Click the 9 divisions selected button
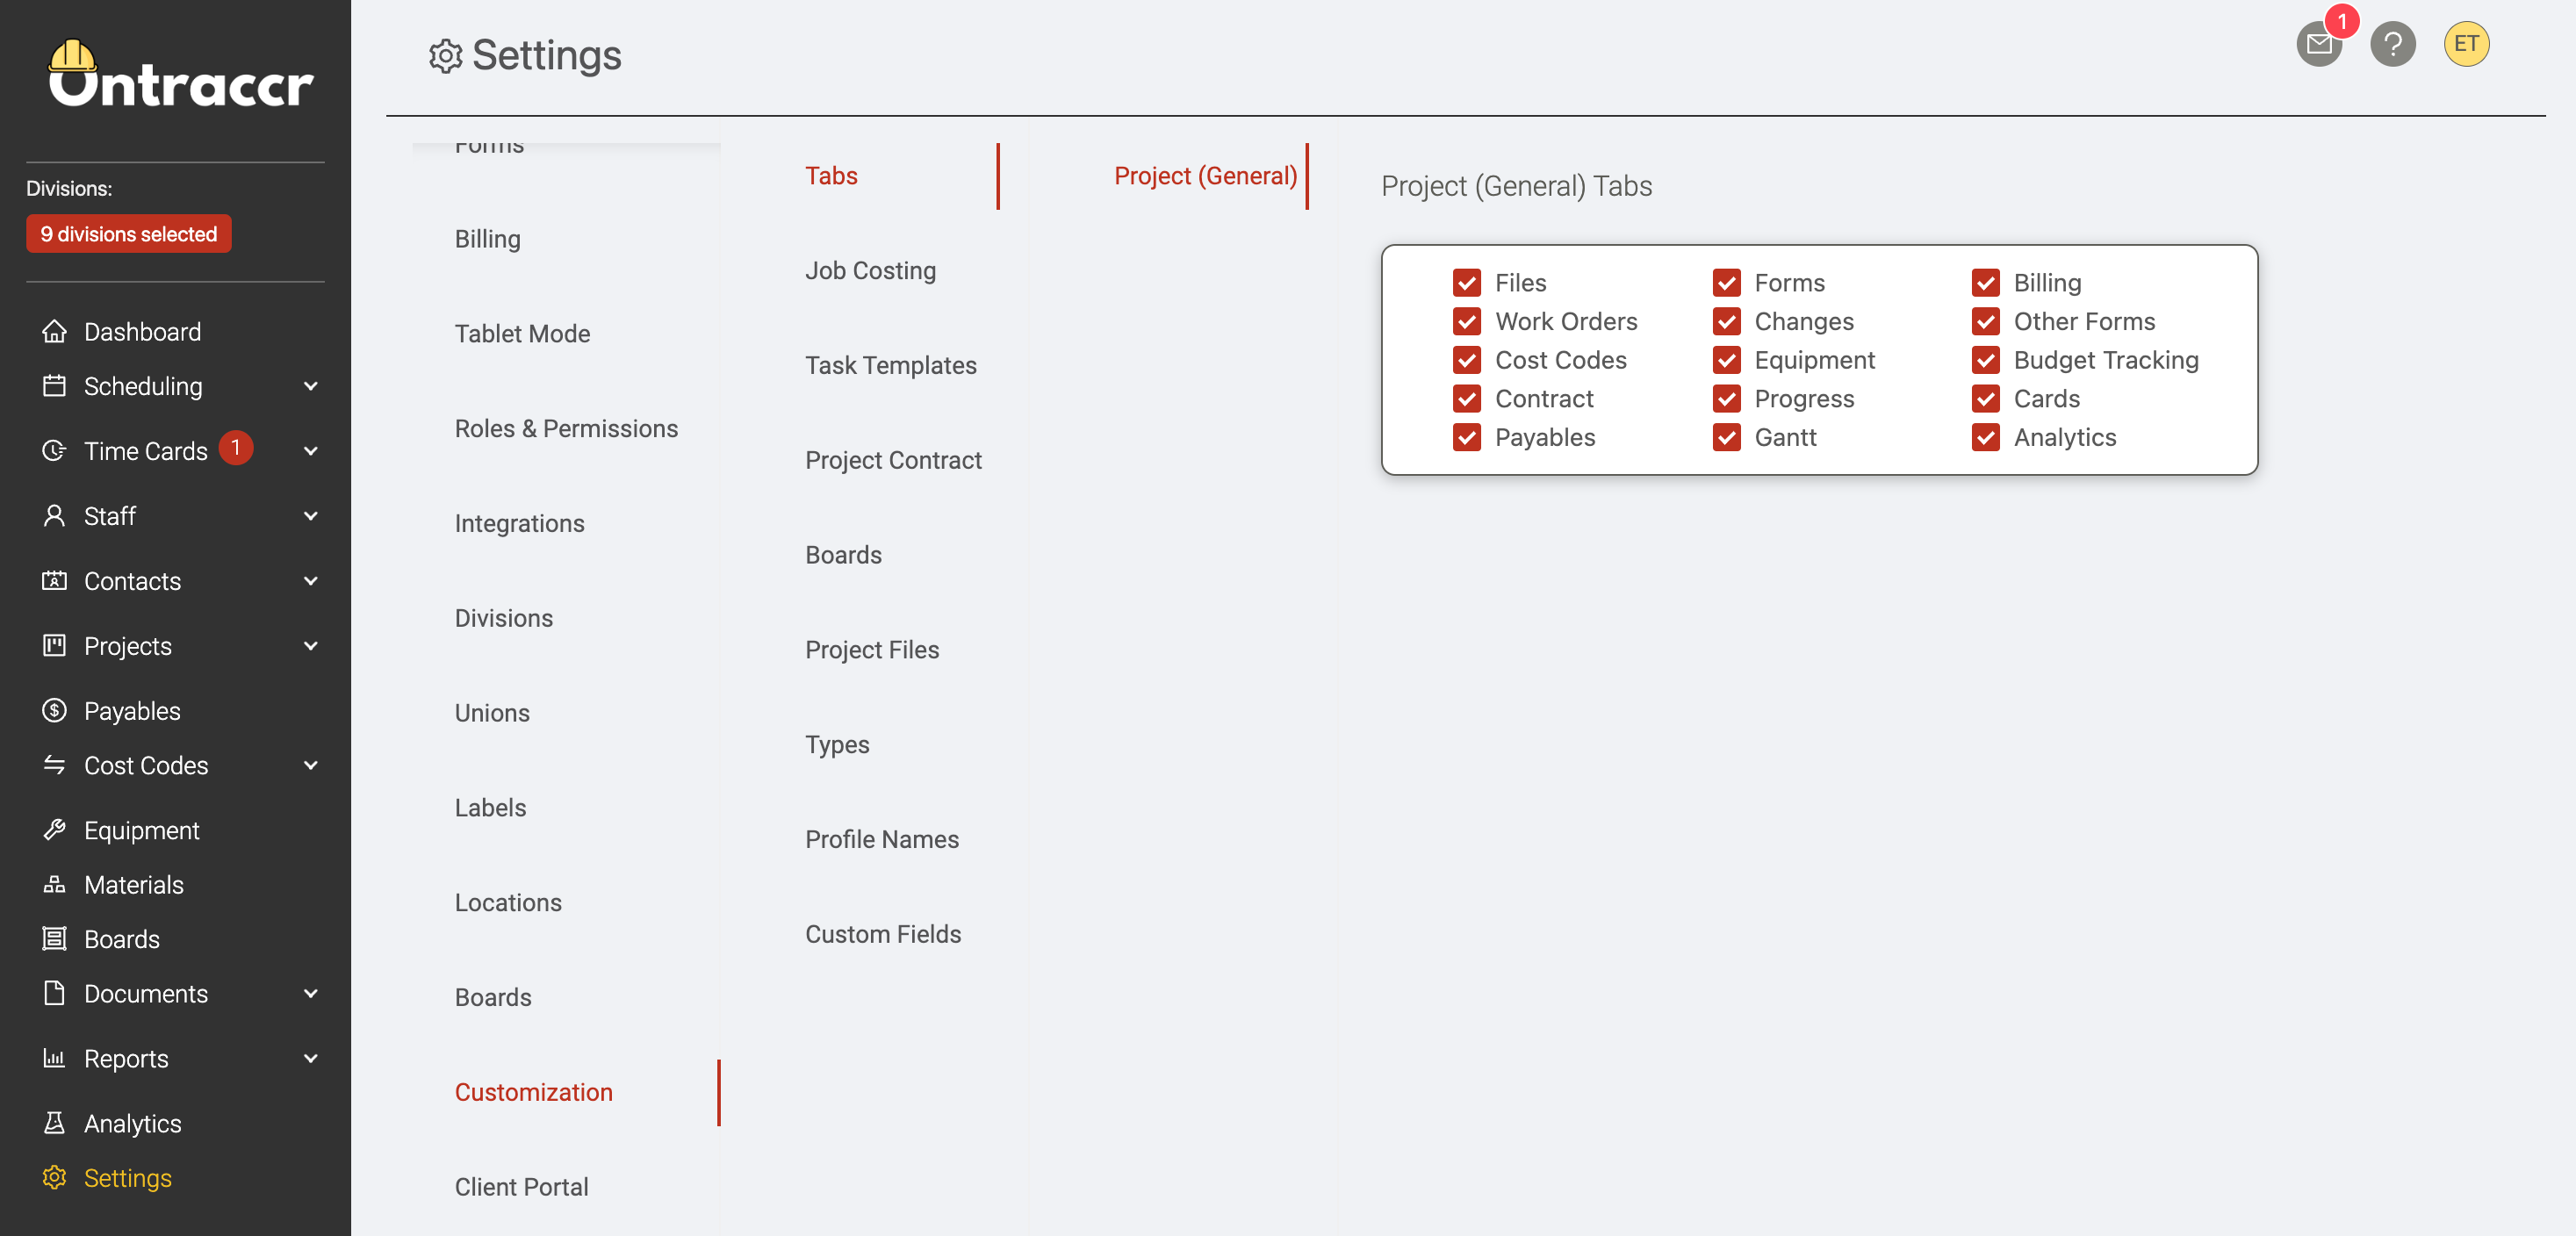 tap(129, 233)
